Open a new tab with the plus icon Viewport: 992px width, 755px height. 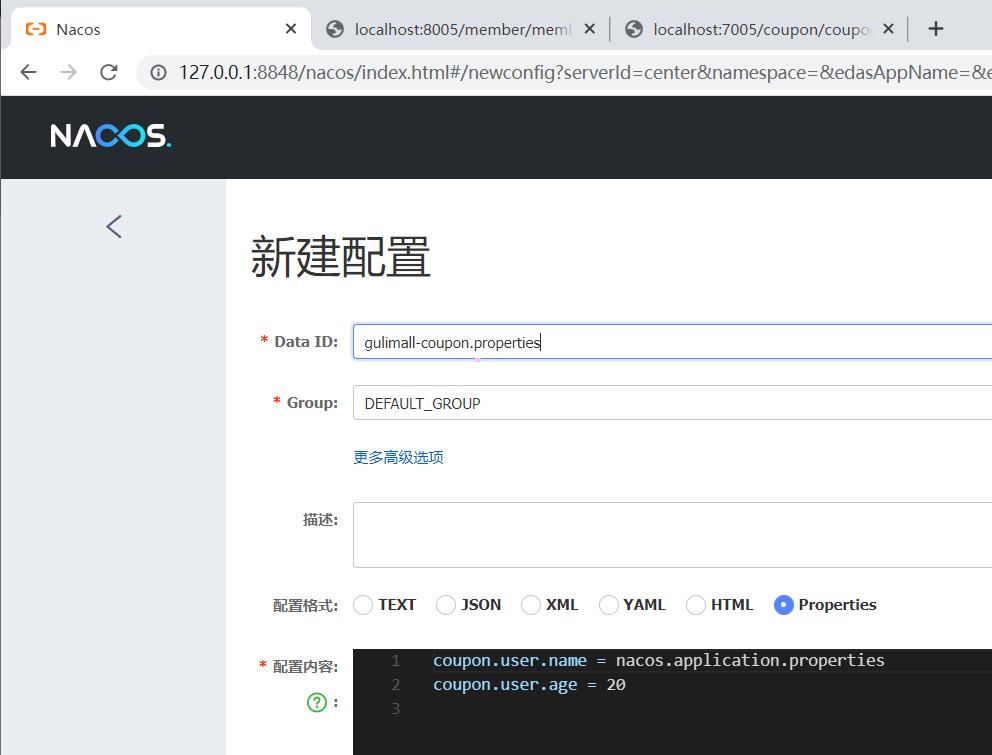click(936, 28)
